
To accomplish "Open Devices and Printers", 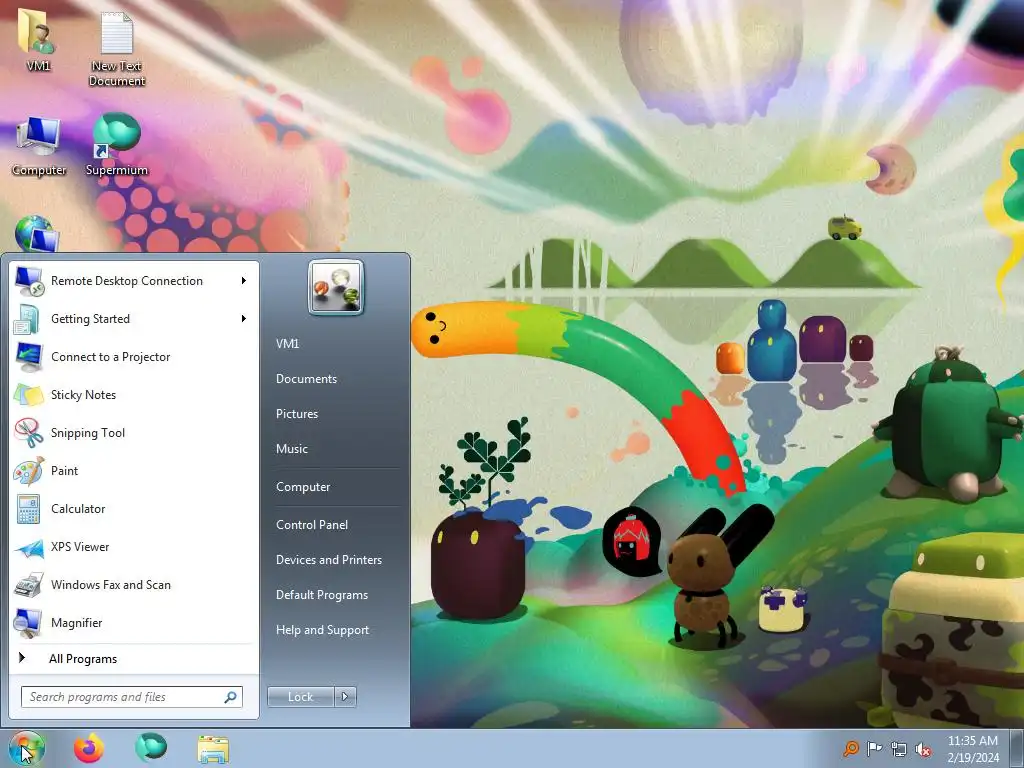I will pos(328,560).
